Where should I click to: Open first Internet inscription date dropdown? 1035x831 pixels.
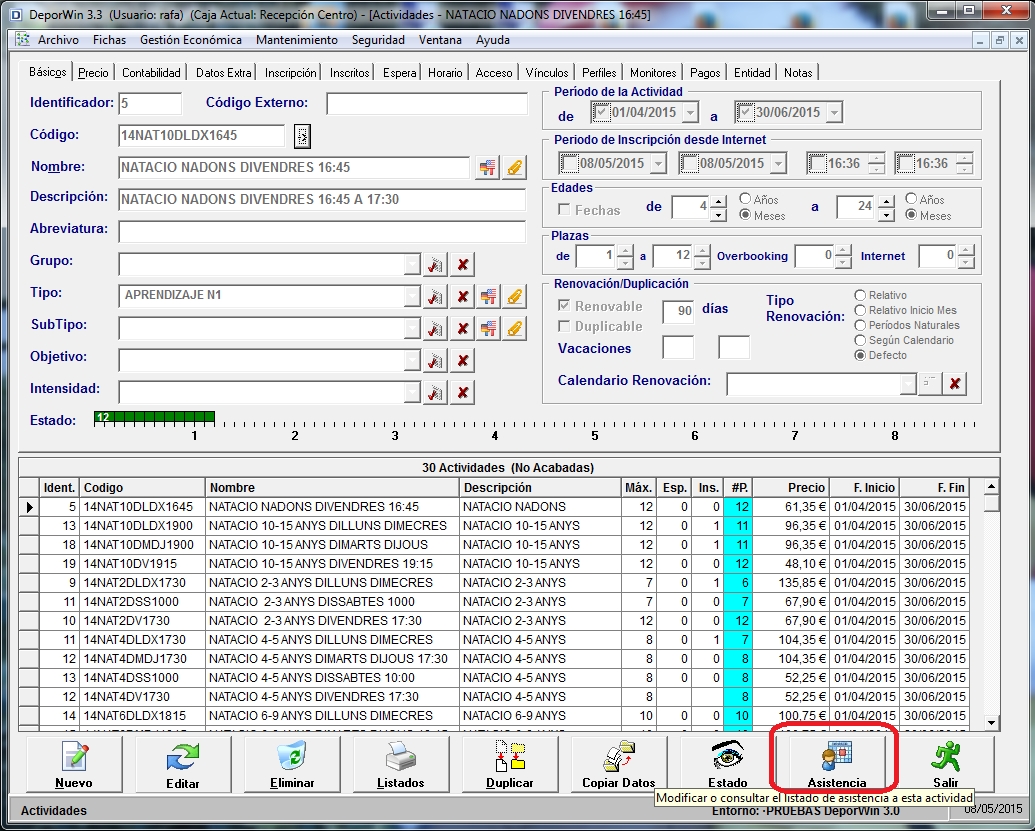[658, 163]
